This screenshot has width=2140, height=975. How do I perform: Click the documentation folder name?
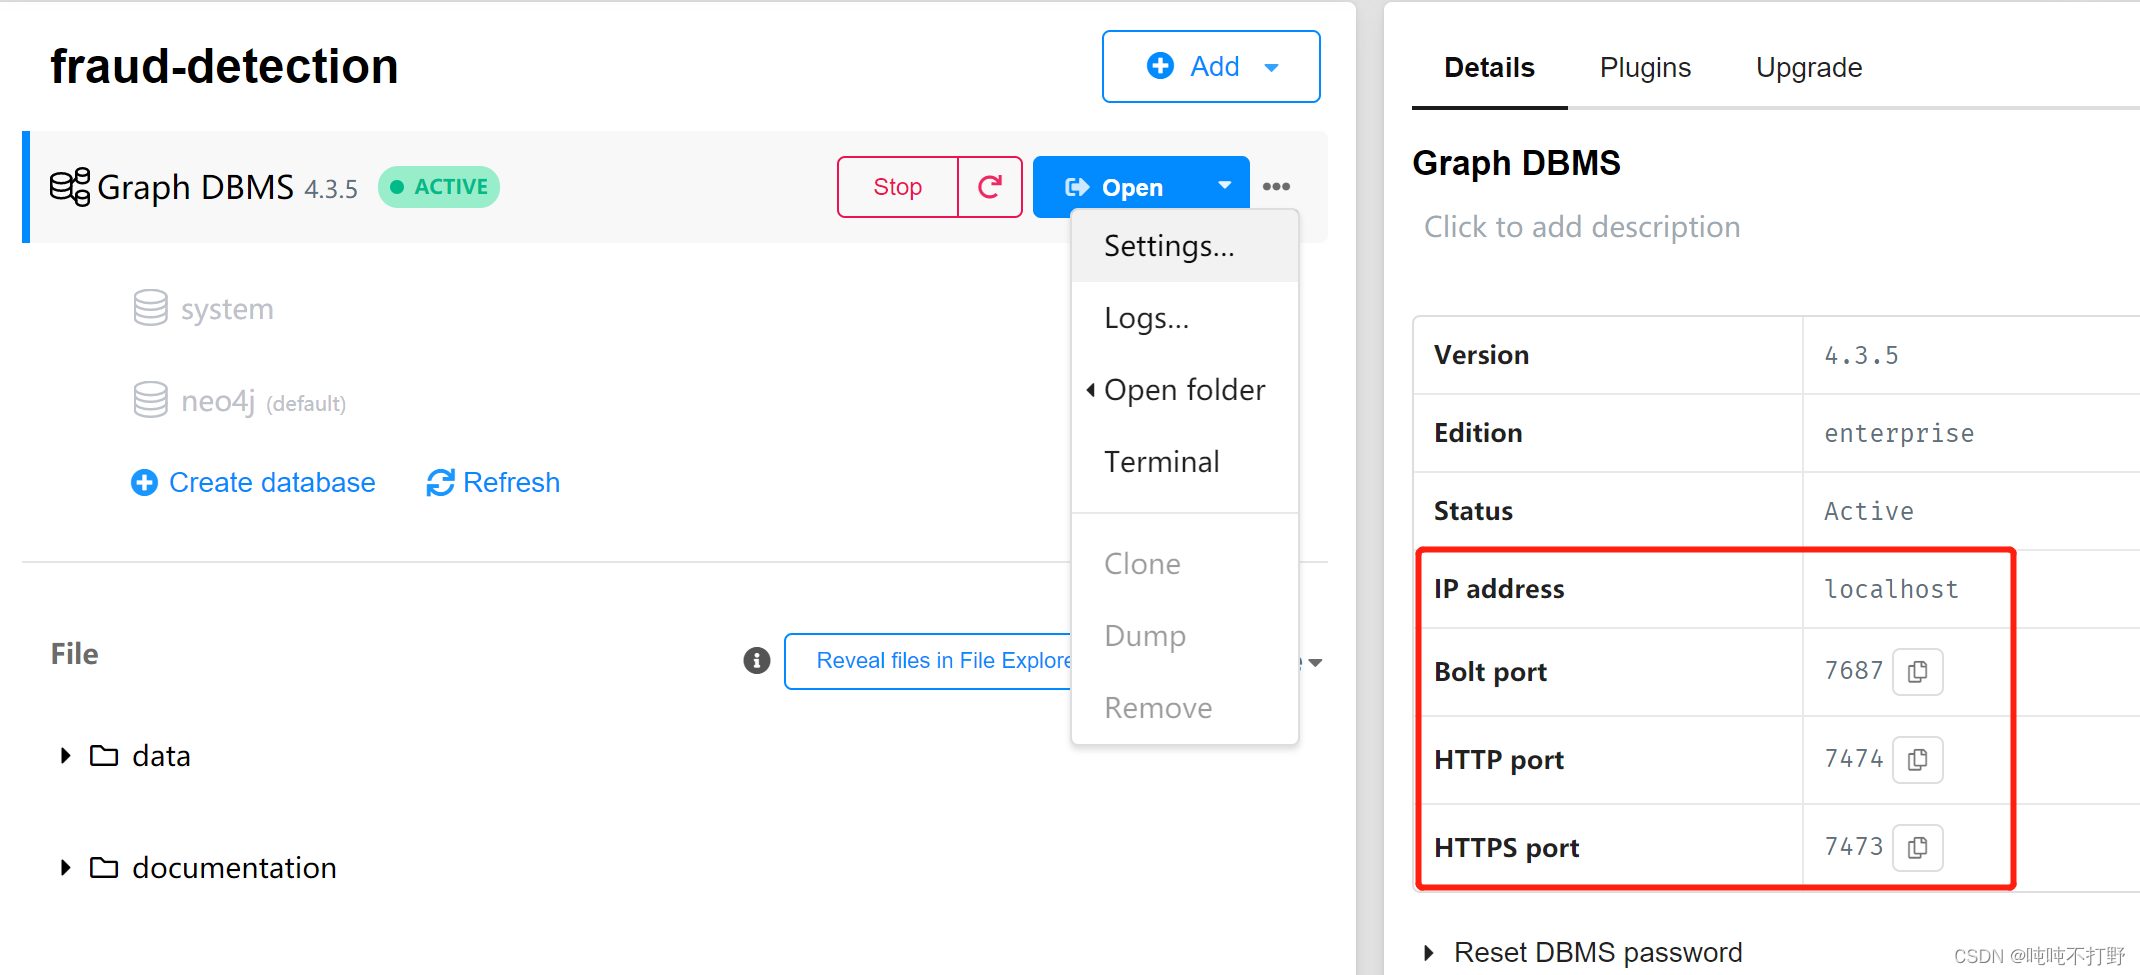(234, 868)
